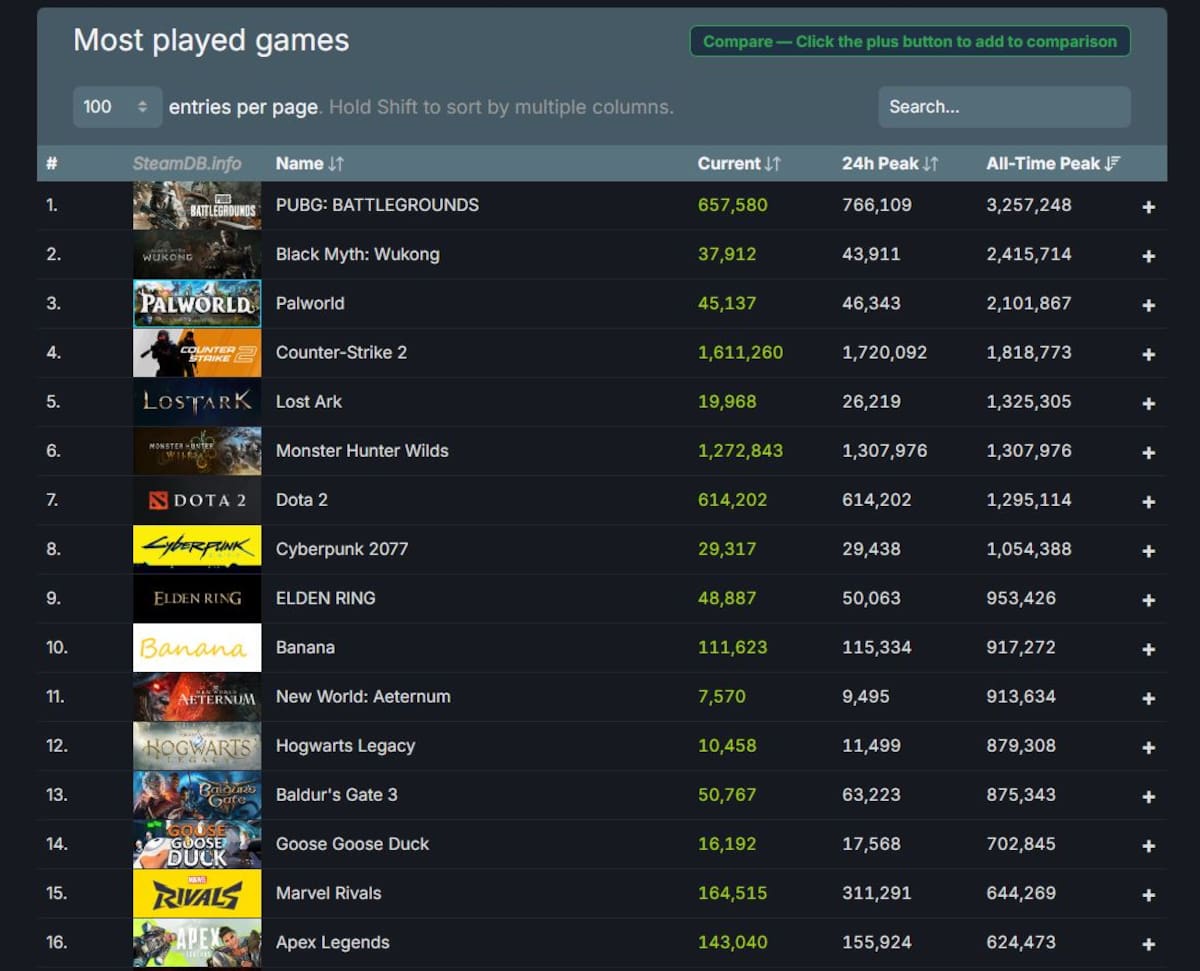
Task: Open the Apex Legends game link
Action: 333,942
